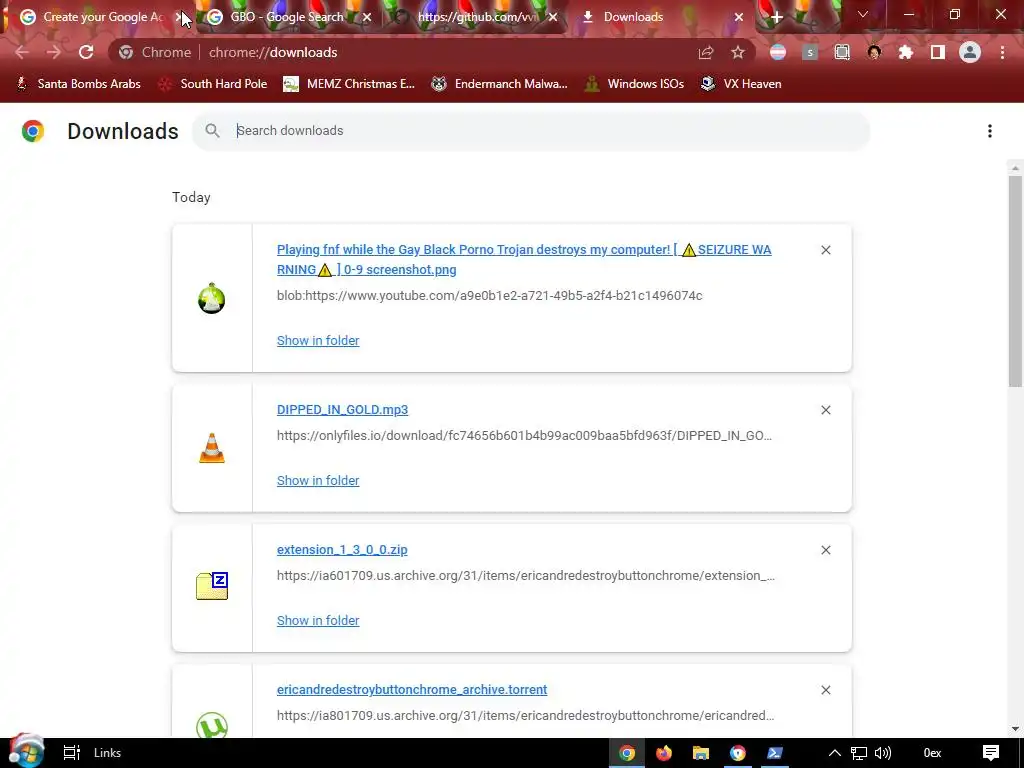Open the ericandredestroybuttonchrome_archive.torrent link
This screenshot has width=1024, height=768.
click(x=412, y=690)
